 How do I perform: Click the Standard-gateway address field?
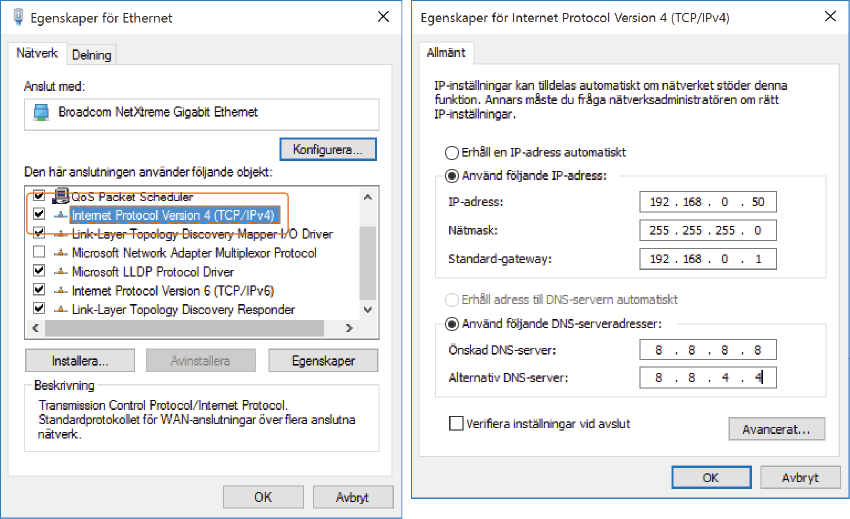(x=707, y=261)
